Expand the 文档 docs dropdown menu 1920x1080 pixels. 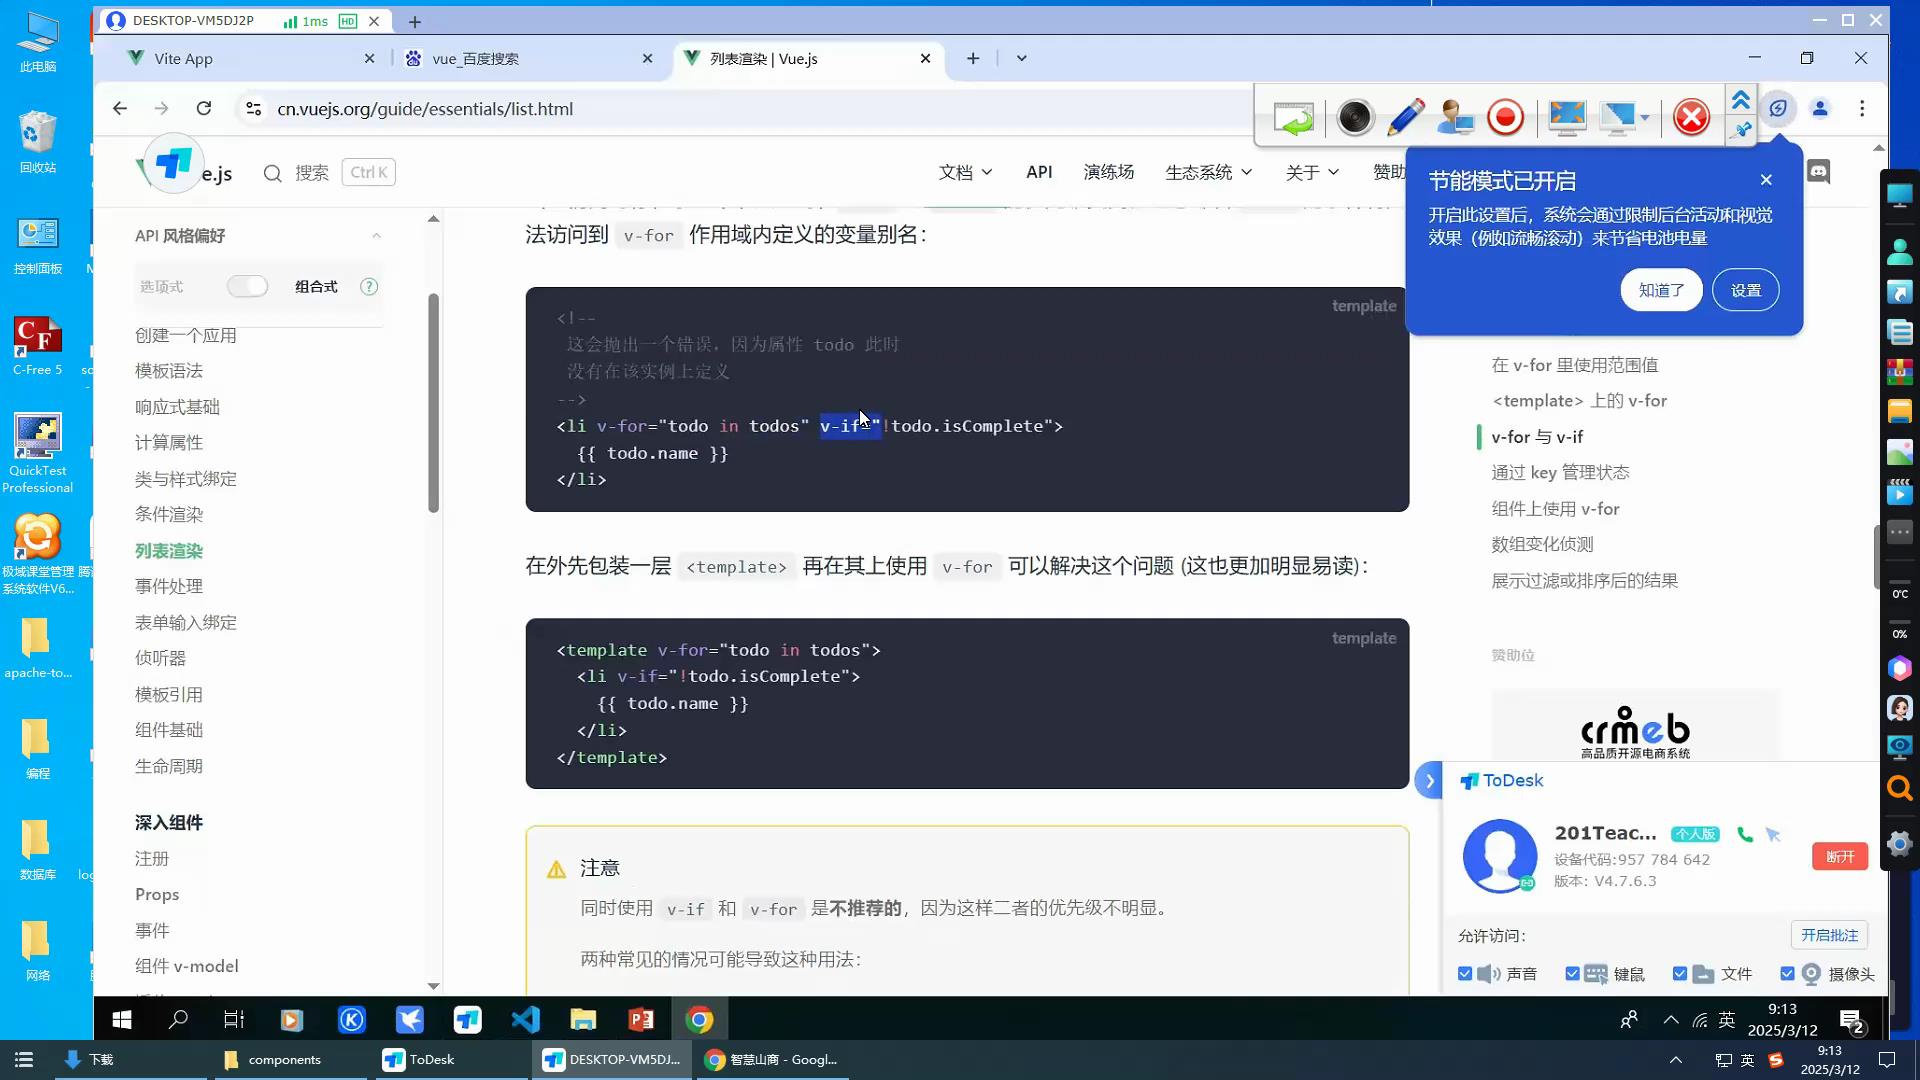(x=965, y=172)
